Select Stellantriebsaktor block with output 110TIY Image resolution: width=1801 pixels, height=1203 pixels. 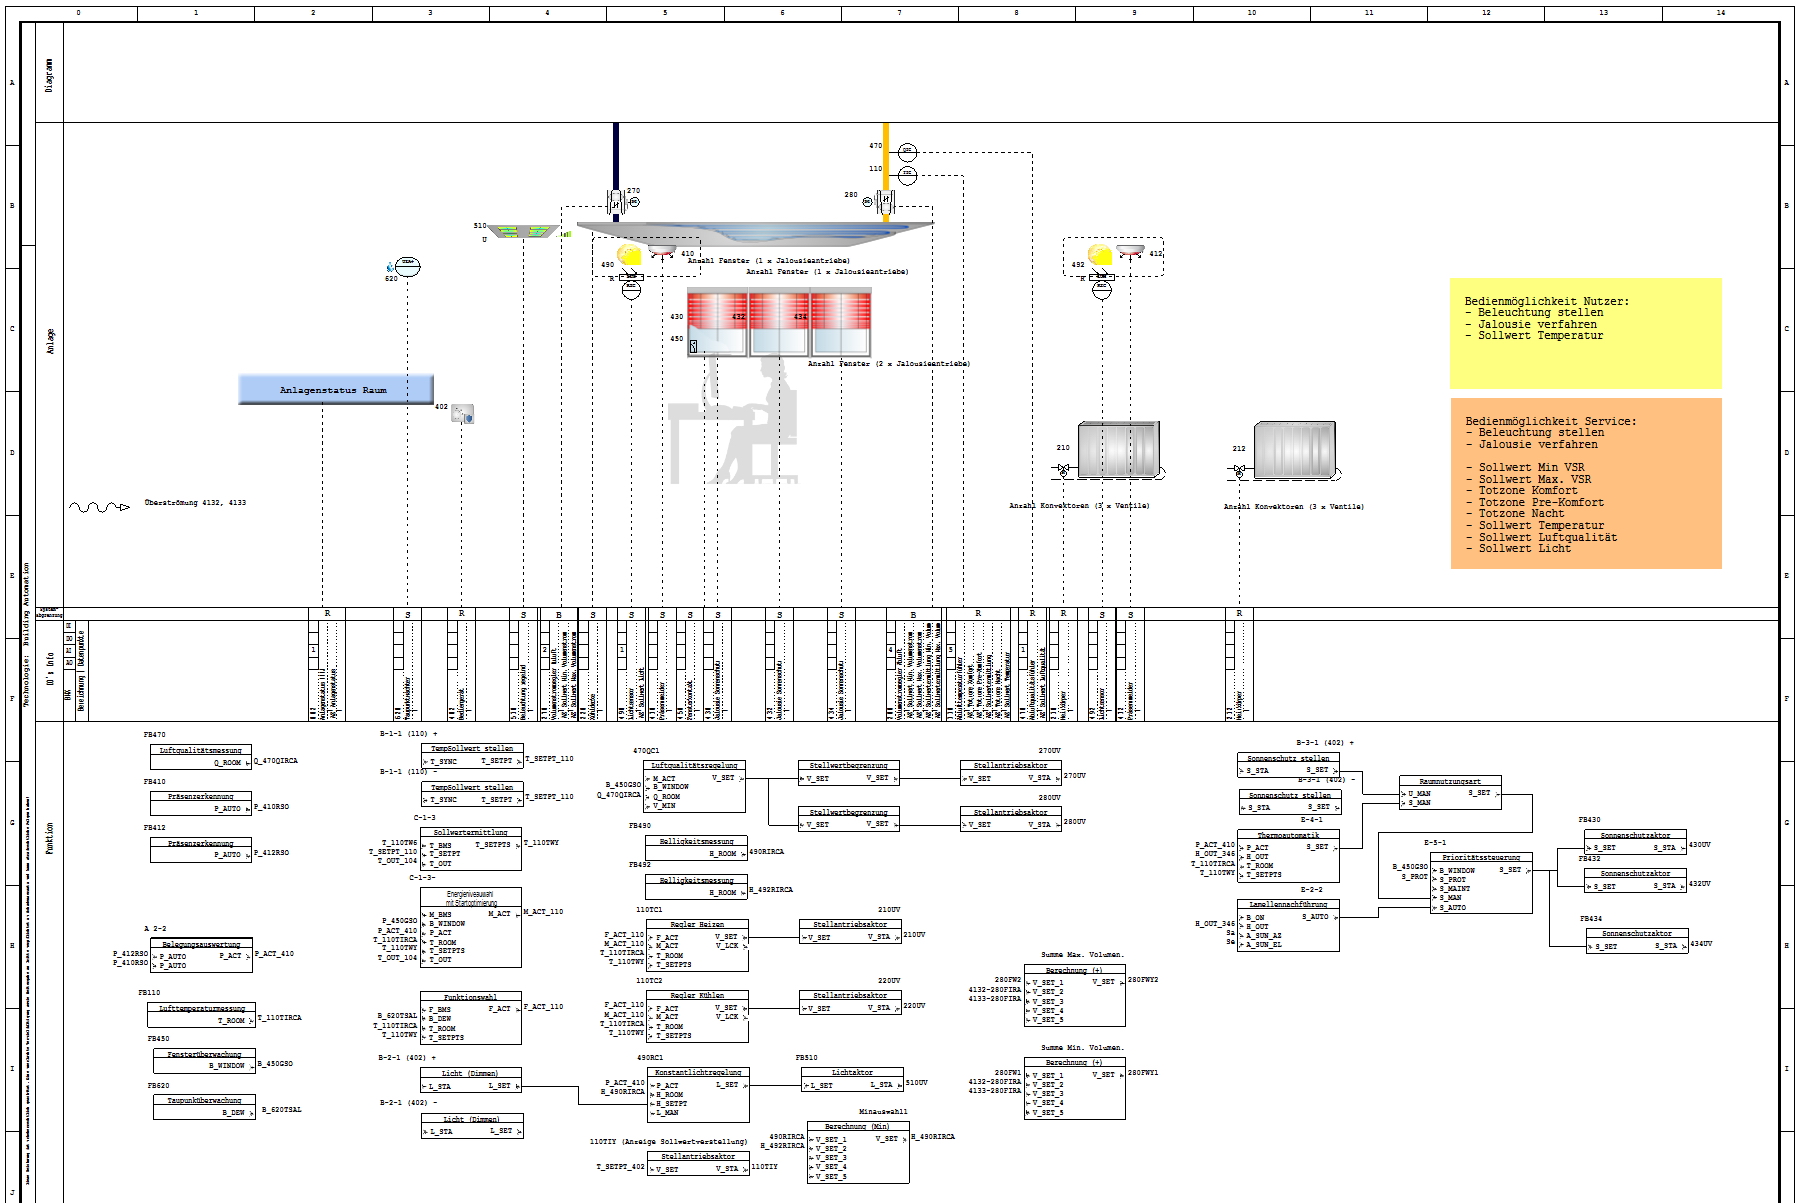pos(698,1163)
